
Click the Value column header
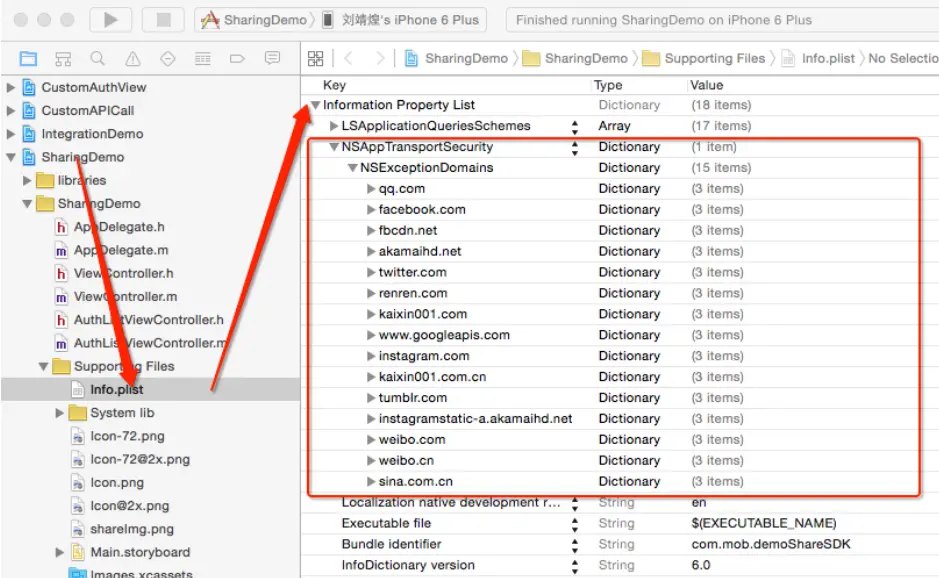(707, 85)
